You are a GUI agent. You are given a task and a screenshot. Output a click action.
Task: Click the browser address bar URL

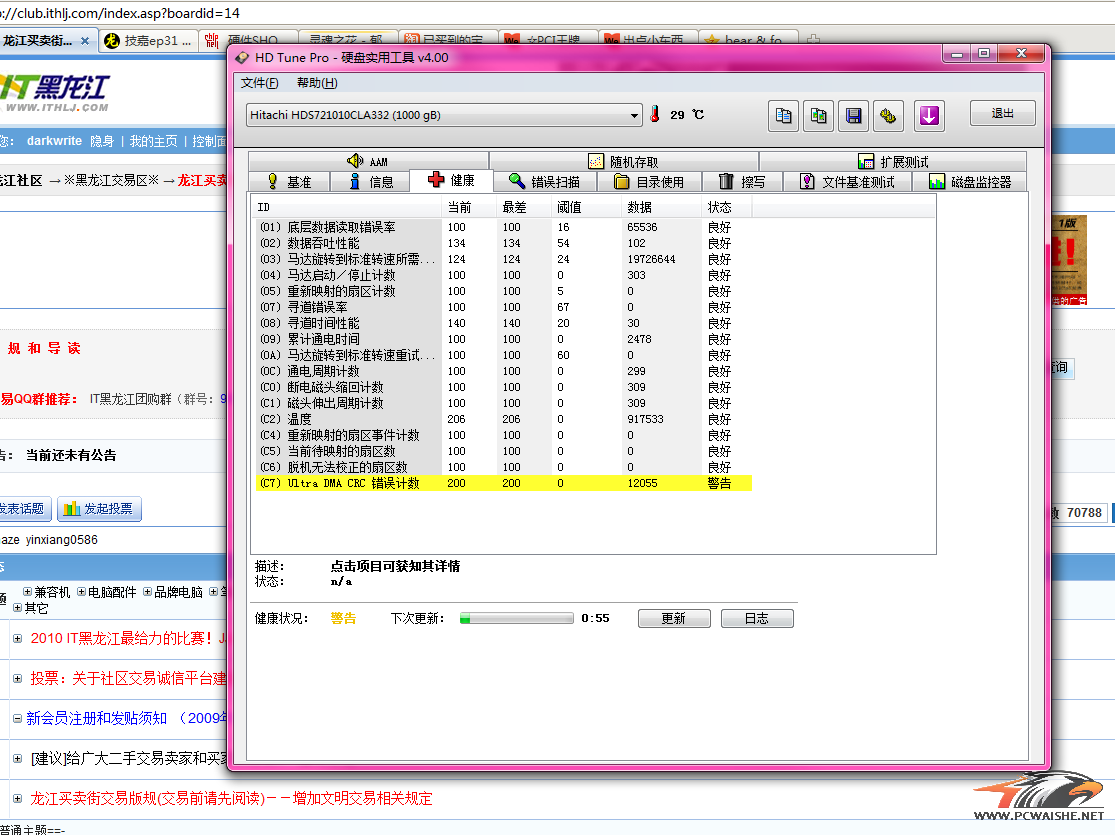[121, 14]
